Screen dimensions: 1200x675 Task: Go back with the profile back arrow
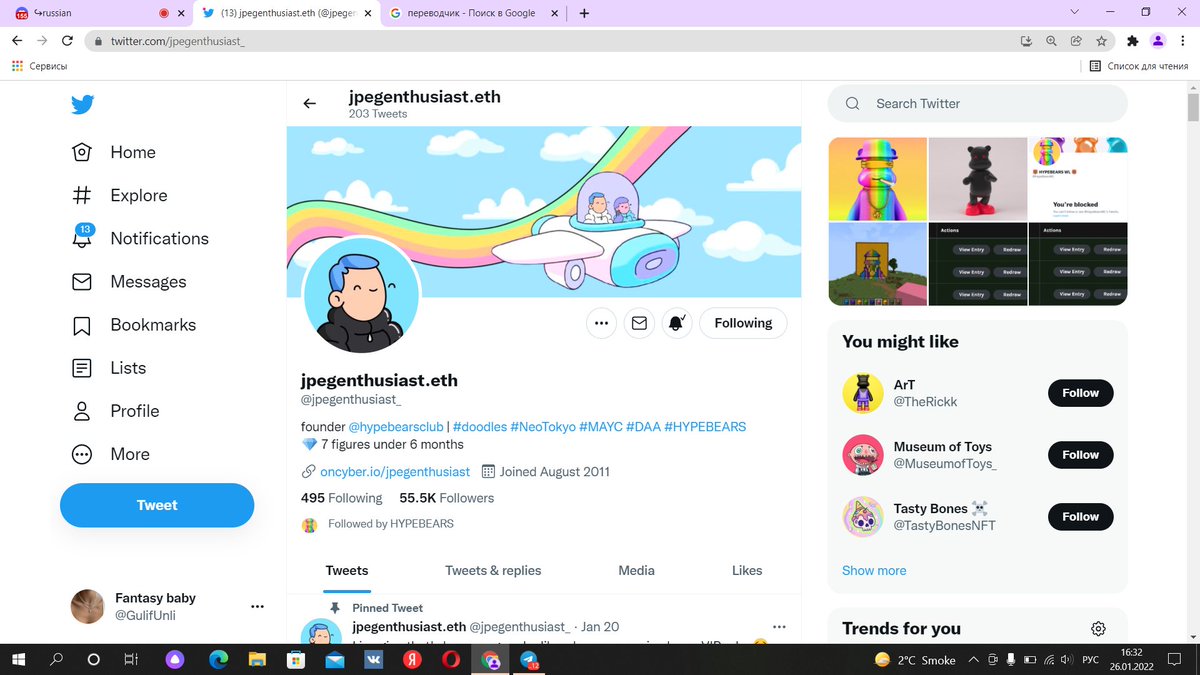(x=310, y=103)
